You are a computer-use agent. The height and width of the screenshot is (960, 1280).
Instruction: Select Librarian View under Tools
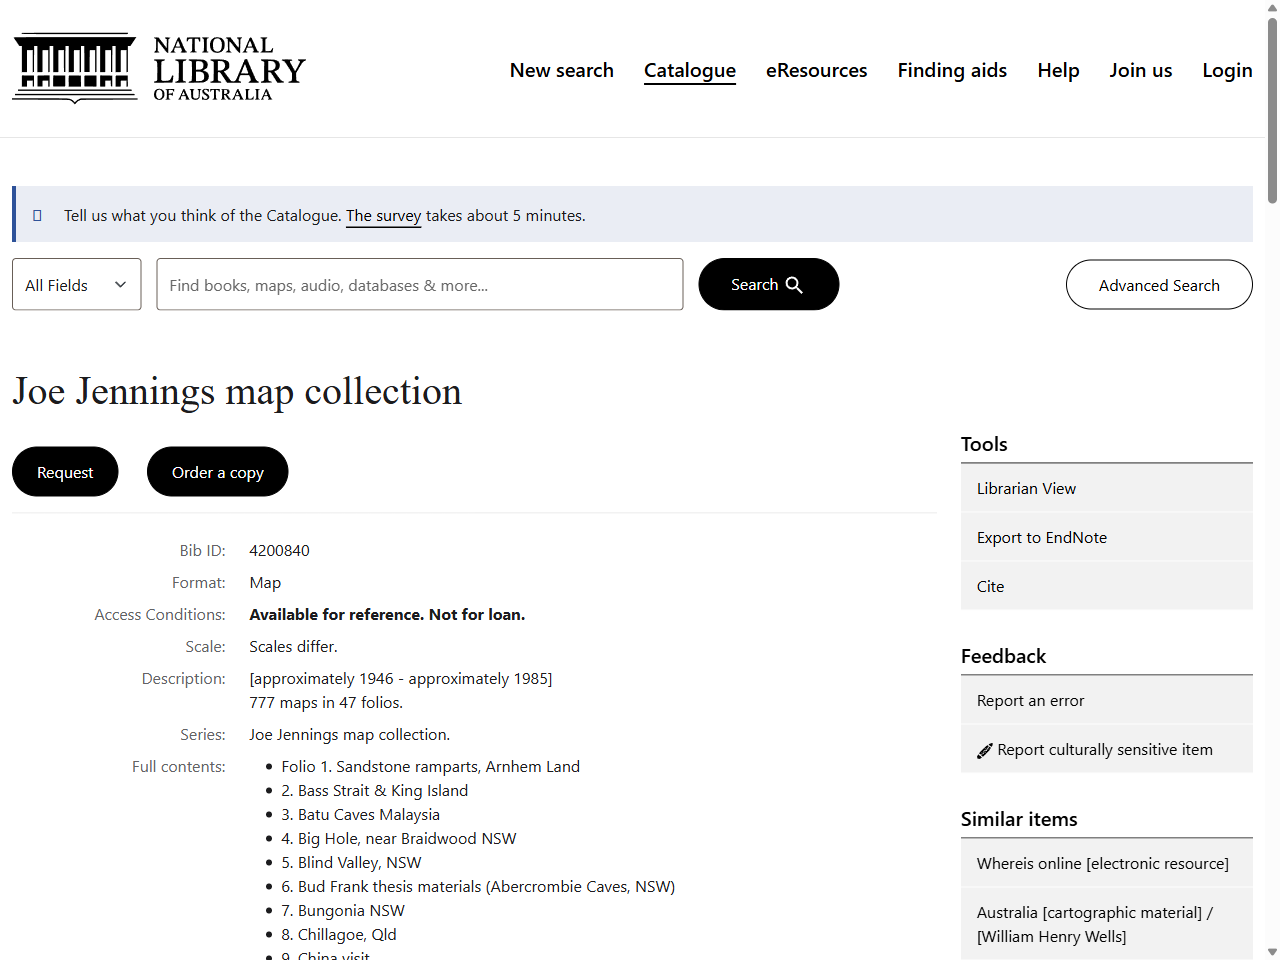click(x=1026, y=488)
